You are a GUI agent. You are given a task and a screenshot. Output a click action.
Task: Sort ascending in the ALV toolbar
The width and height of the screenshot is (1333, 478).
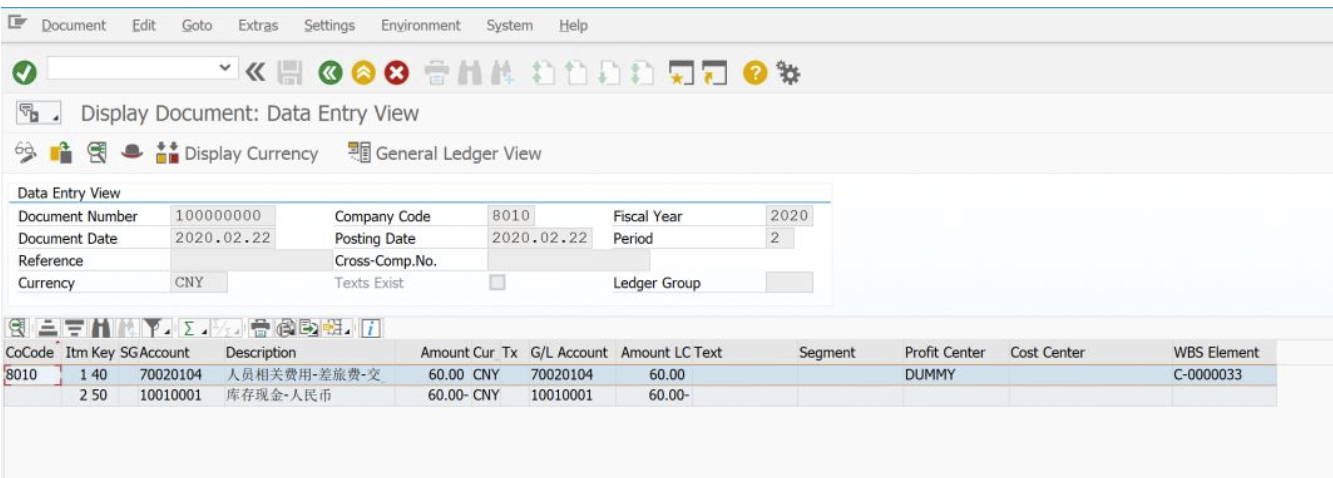pos(47,327)
